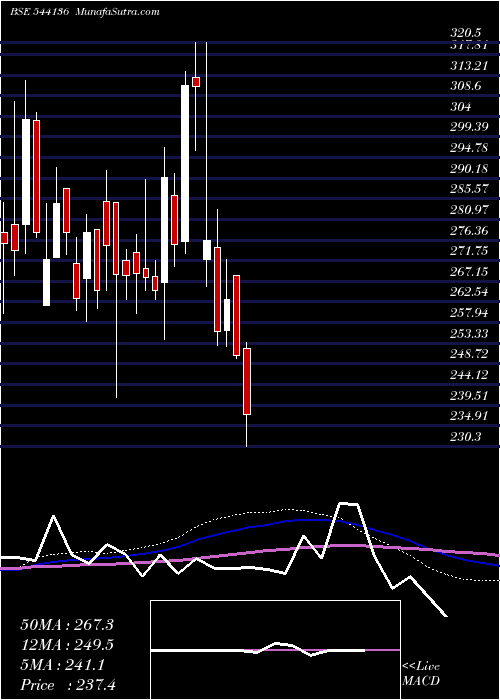This screenshot has height=700, width=500.
Task: Click the 244.12 price level label
Action: click(469, 375)
